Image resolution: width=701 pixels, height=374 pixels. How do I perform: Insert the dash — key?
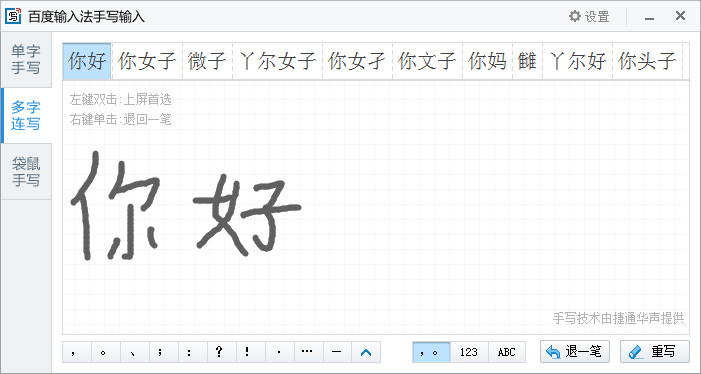point(337,352)
